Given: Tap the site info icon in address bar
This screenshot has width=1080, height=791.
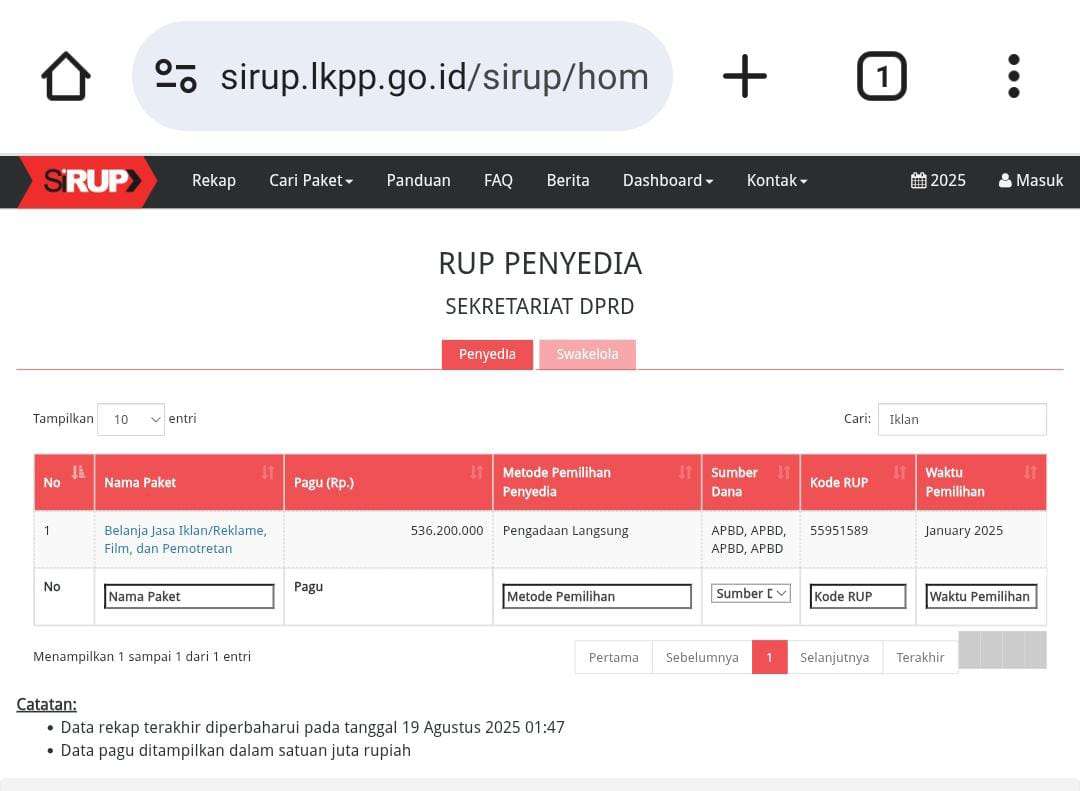Looking at the screenshot, I should click(x=176, y=77).
